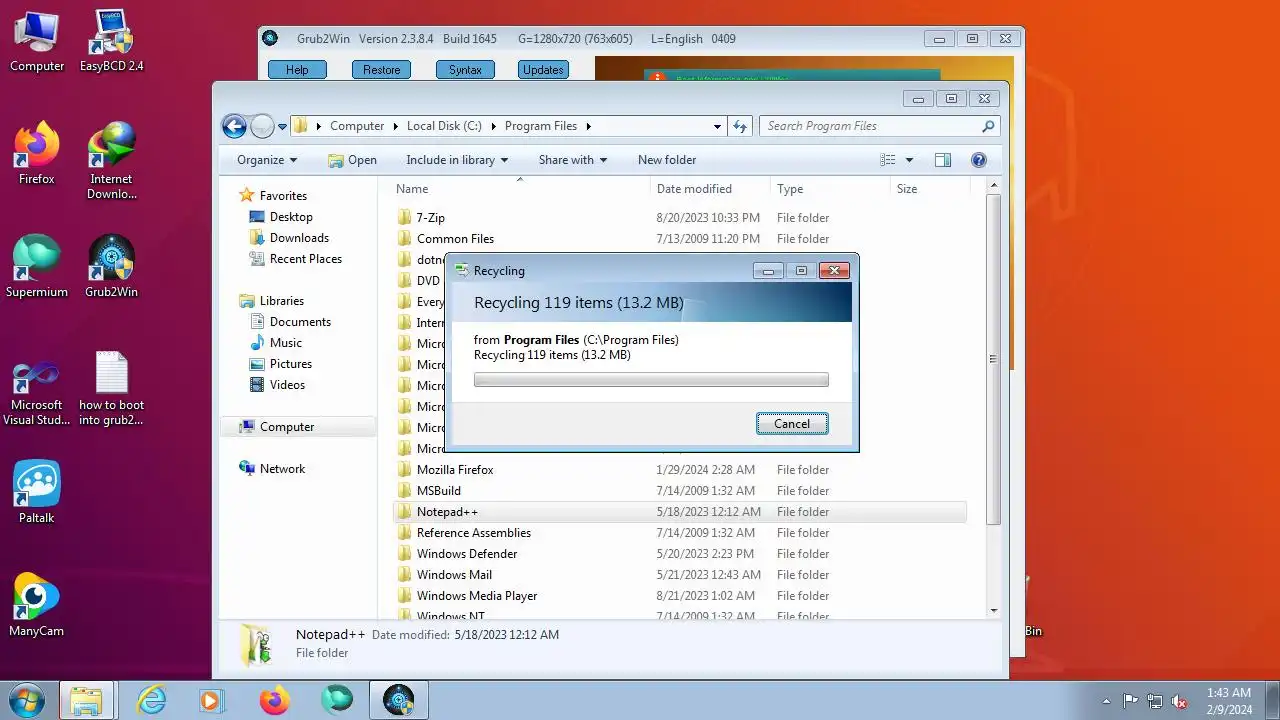This screenshot has height=720, width=1280.
Task: Click the file list vertical scrollbar
Action: point(993,359)
